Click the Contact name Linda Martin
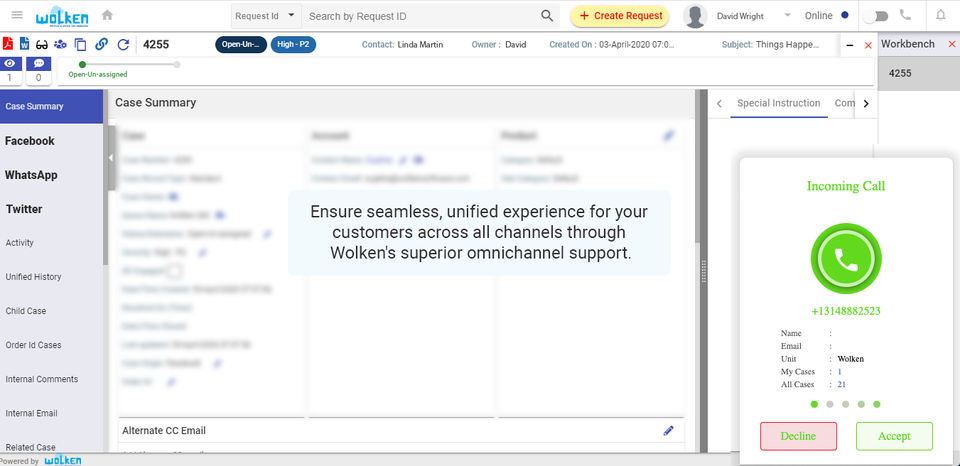Image resolution: width=960 pixels, height=466 pixels. 420,45
